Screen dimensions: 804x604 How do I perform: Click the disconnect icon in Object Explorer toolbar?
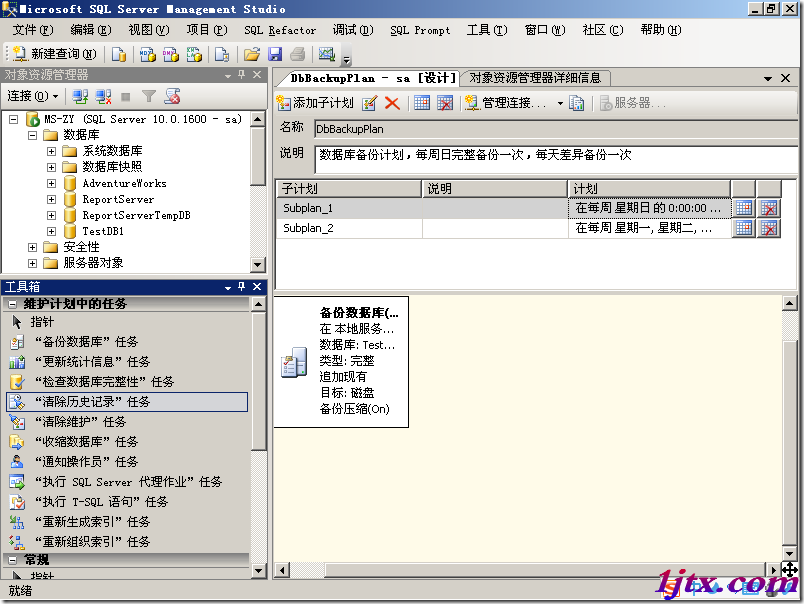[104, 96]
